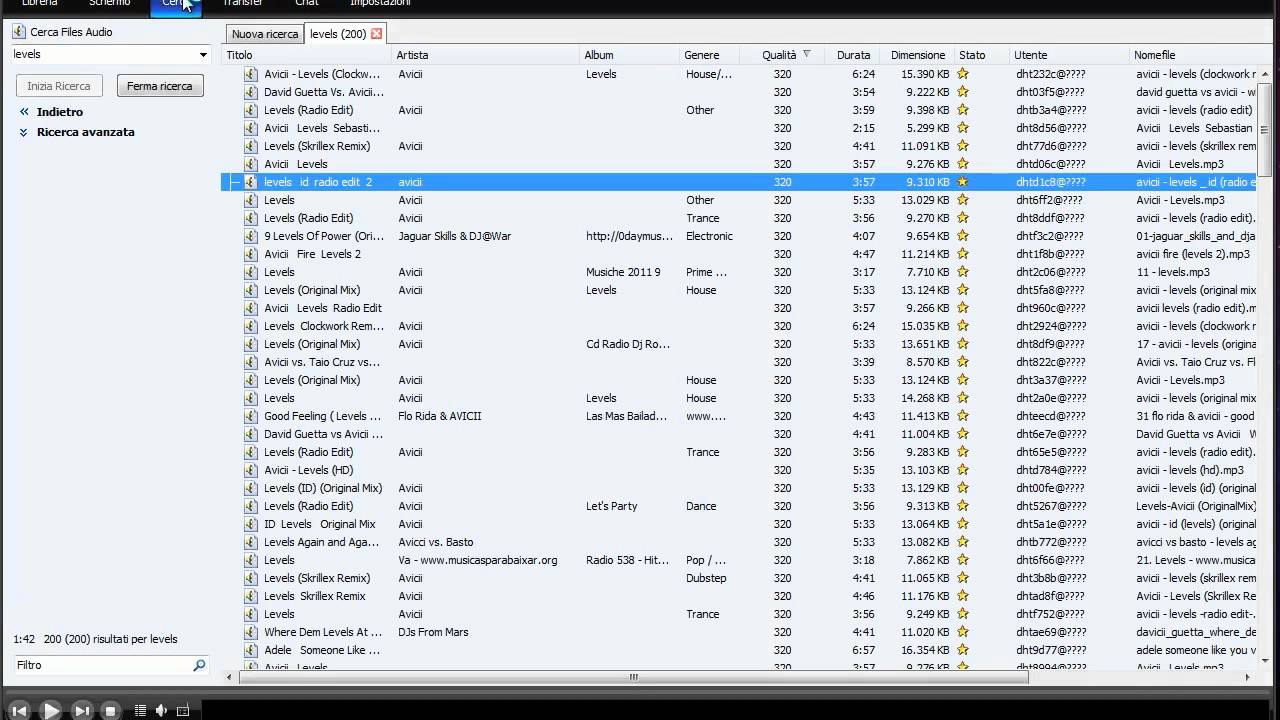Open the search term dropdown showing 'levels'
This screenshot has width=1280, height=720.
click(x=203, y=55)
